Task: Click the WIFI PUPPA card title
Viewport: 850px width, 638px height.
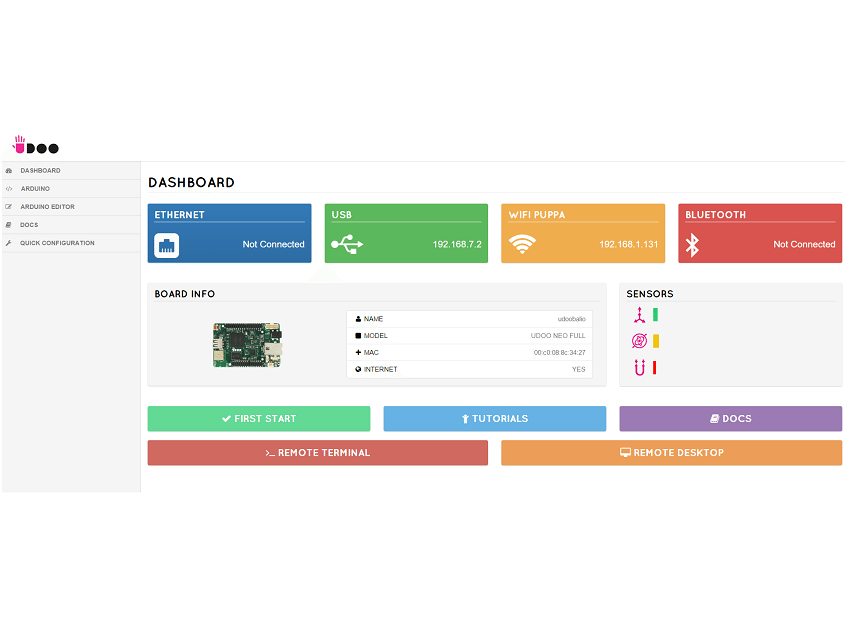Action: coord(537,215)
